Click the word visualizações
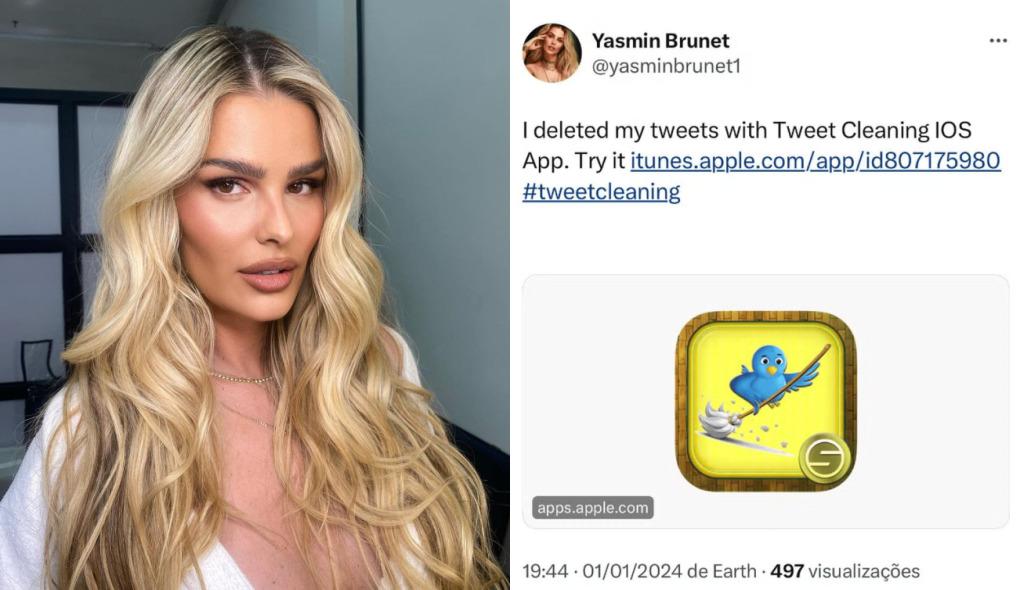 pos(864,571)
